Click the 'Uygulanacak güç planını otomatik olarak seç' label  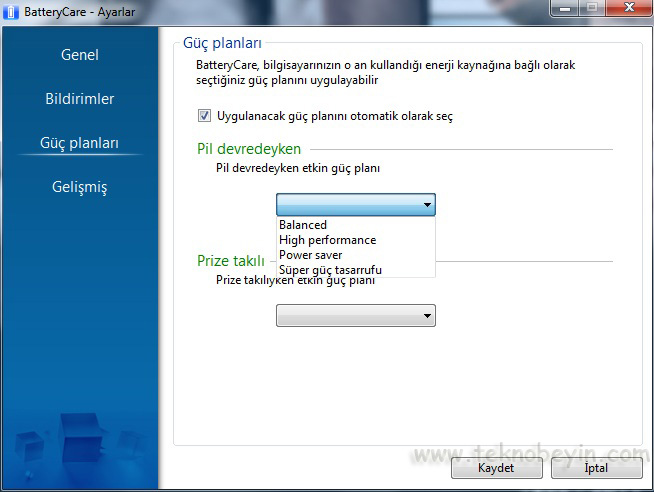[335, 116]
